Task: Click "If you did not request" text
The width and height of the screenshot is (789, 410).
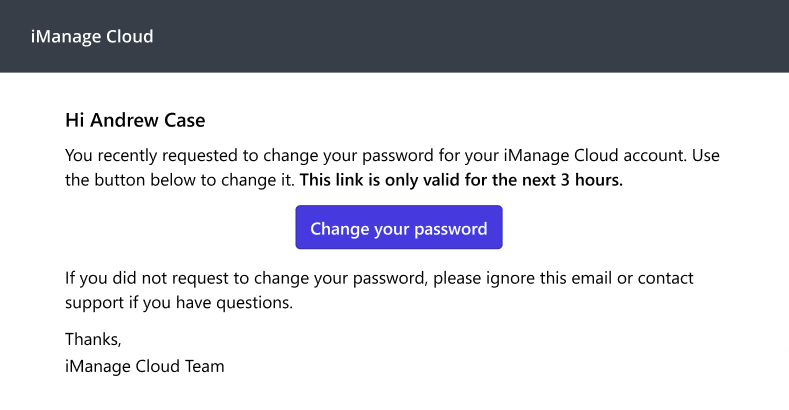Action: point(144,278)
